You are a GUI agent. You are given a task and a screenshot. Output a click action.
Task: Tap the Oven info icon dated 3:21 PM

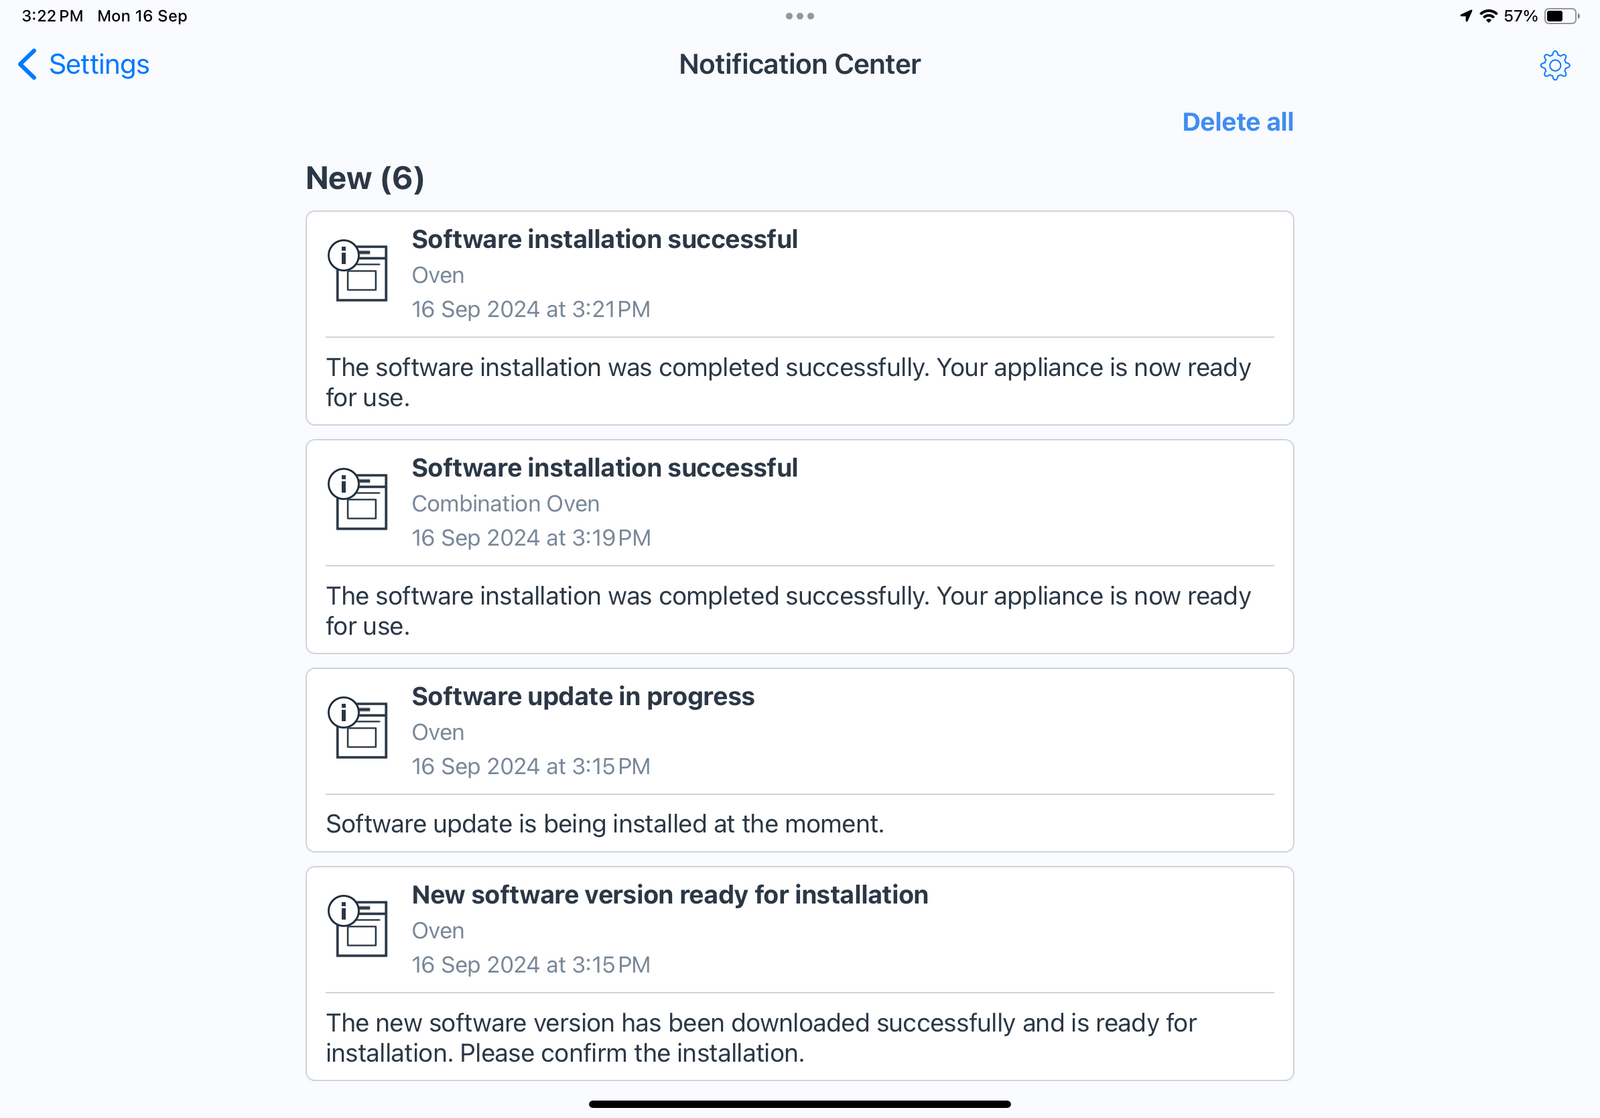tap(358, 271)
